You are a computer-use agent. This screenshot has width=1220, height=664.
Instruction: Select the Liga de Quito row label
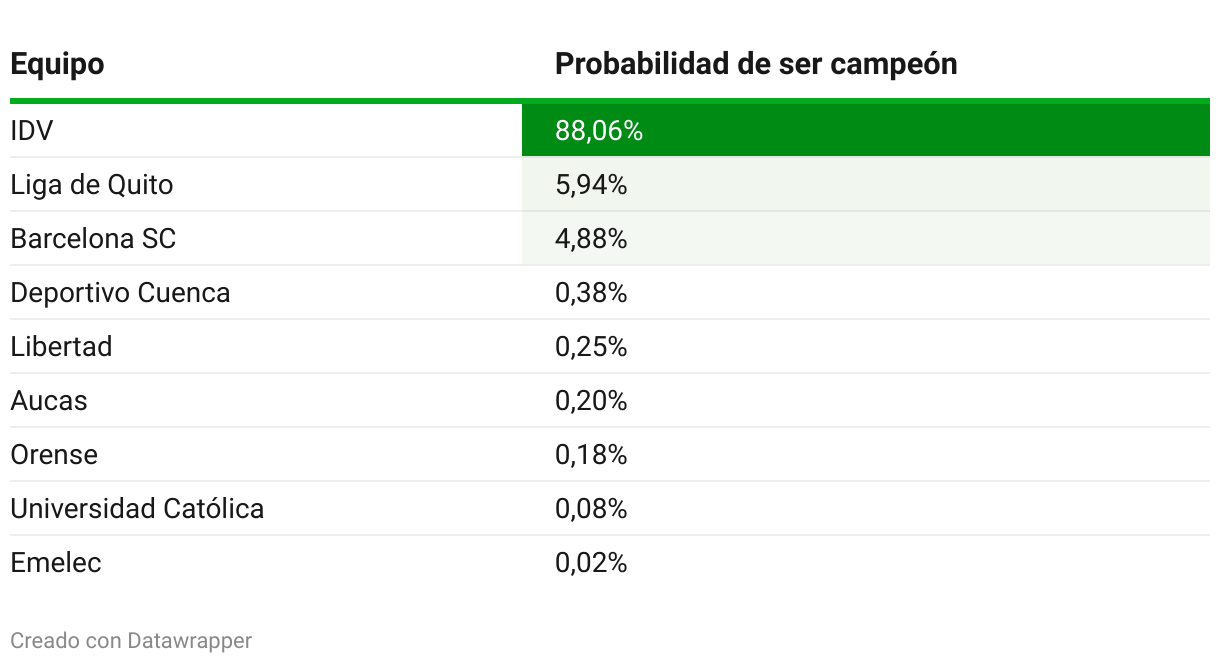91,185
